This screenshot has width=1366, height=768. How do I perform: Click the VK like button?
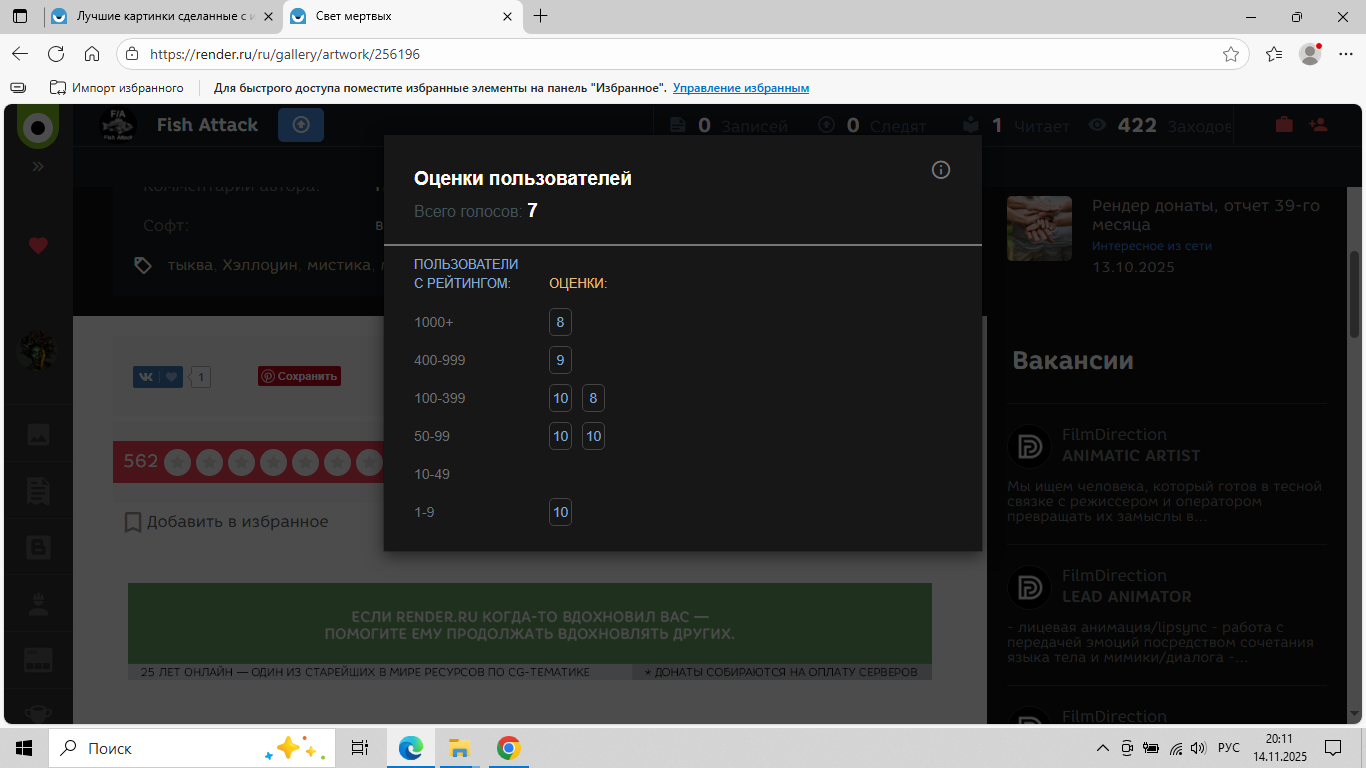click(x=158, y=377)
